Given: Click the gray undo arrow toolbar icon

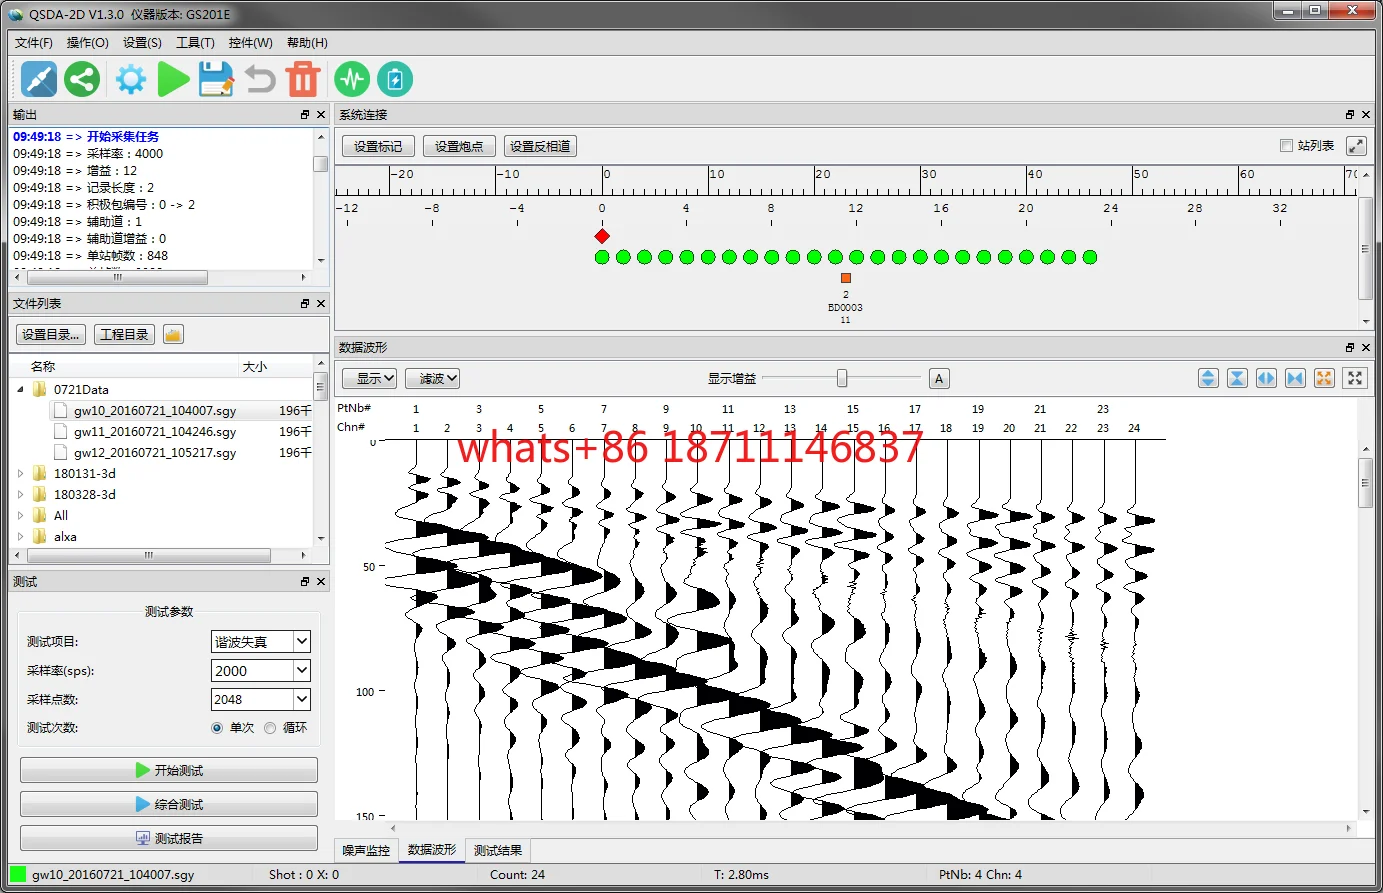Looking at the screenshot, I should pyautogui.click(x=260, y=79).
